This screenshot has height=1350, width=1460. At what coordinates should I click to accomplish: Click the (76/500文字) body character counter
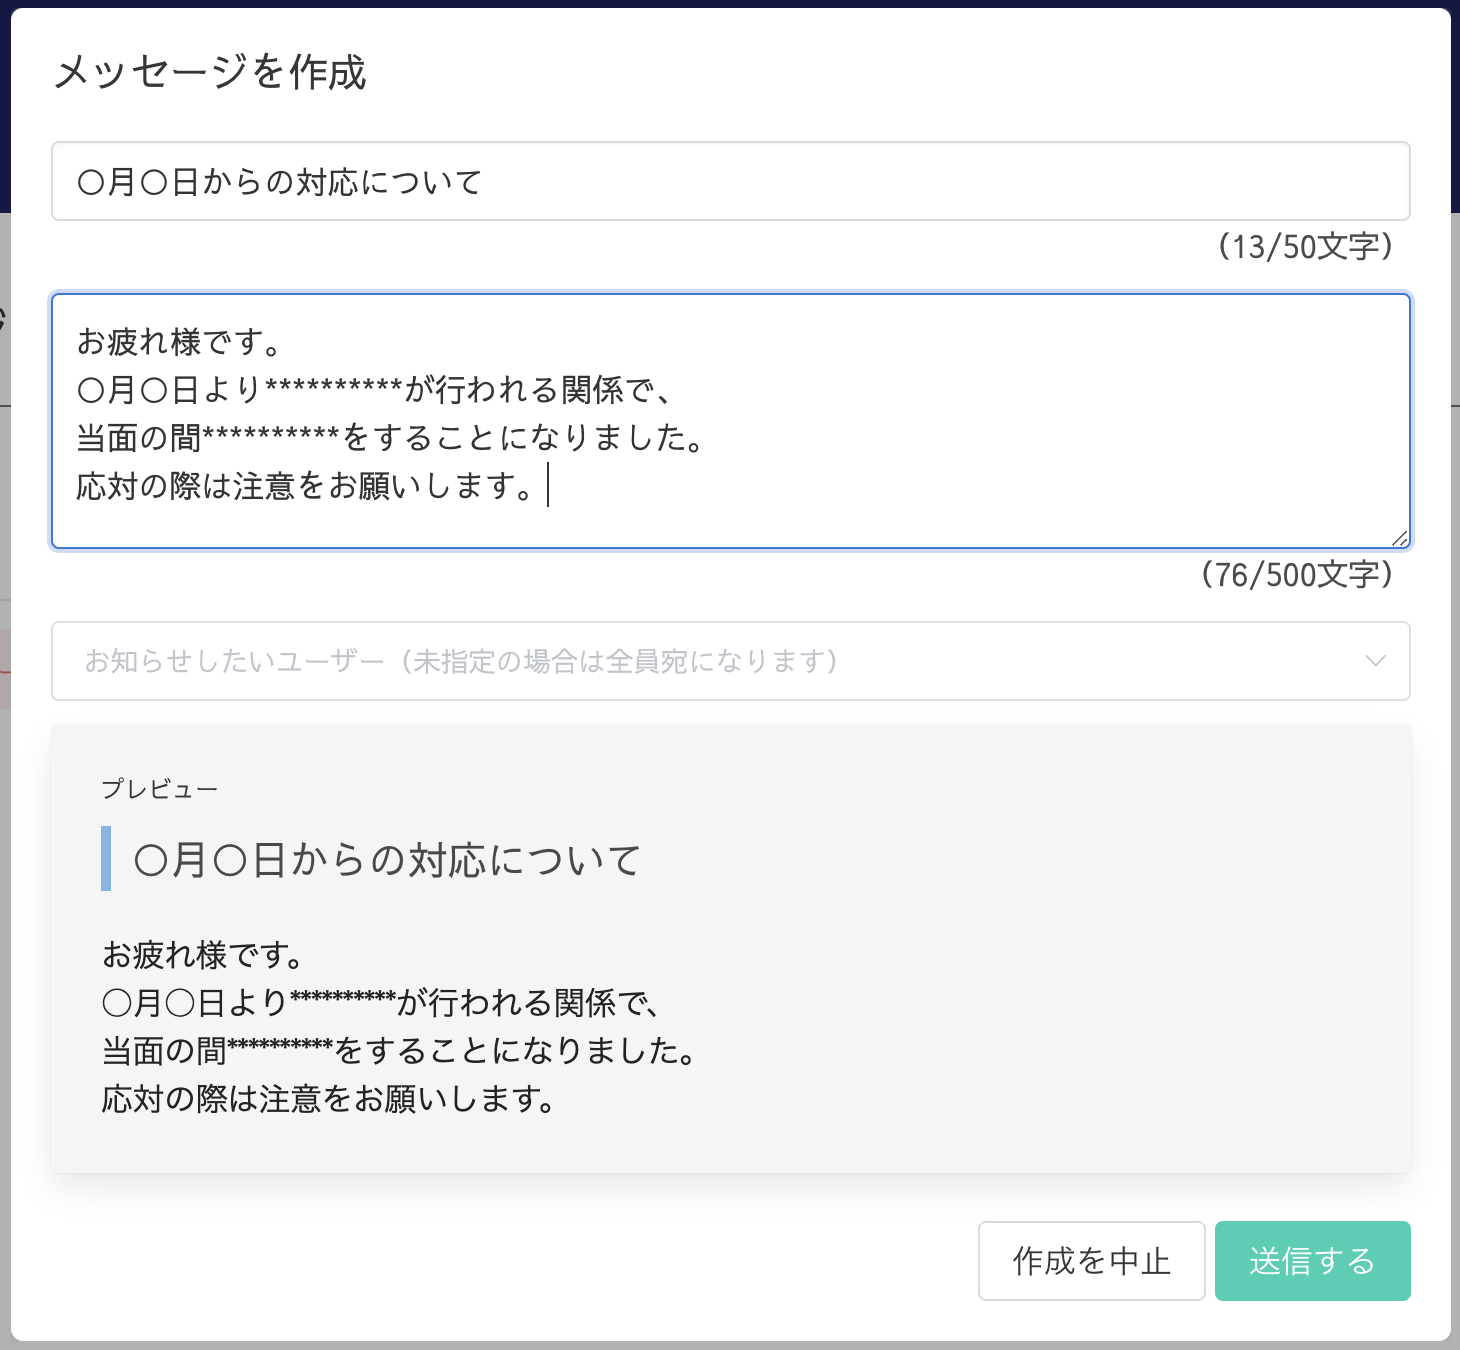1297,574
